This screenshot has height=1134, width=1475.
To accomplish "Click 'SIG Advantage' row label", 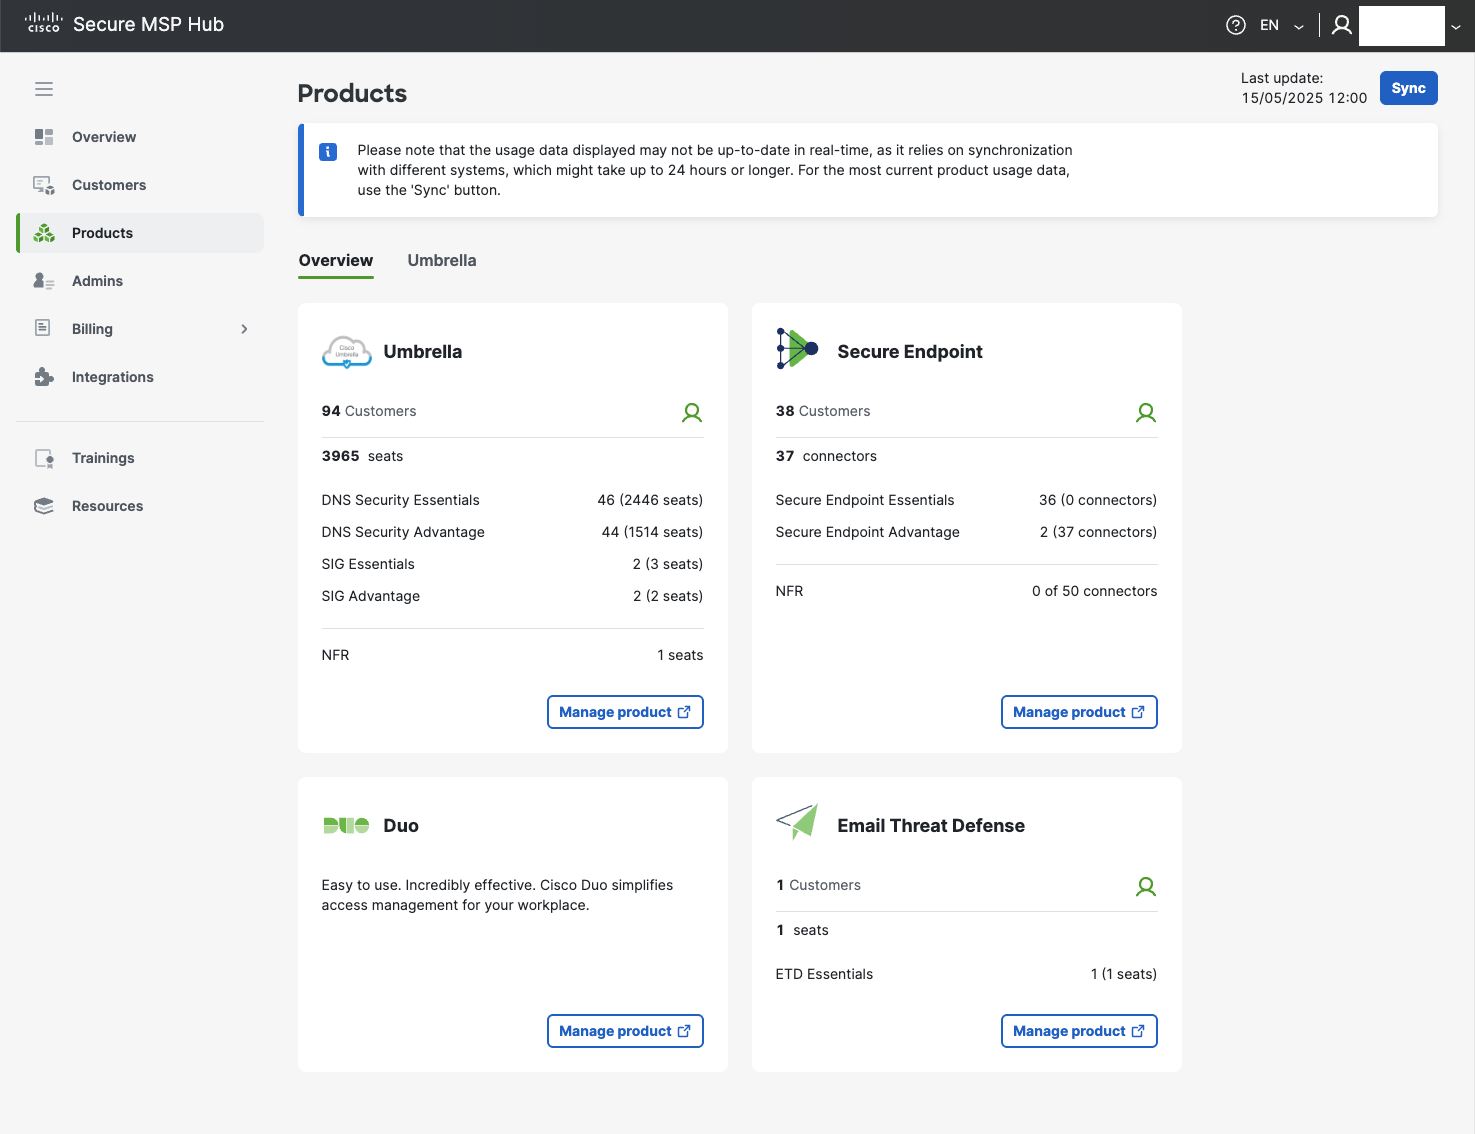I will point(371,596).
